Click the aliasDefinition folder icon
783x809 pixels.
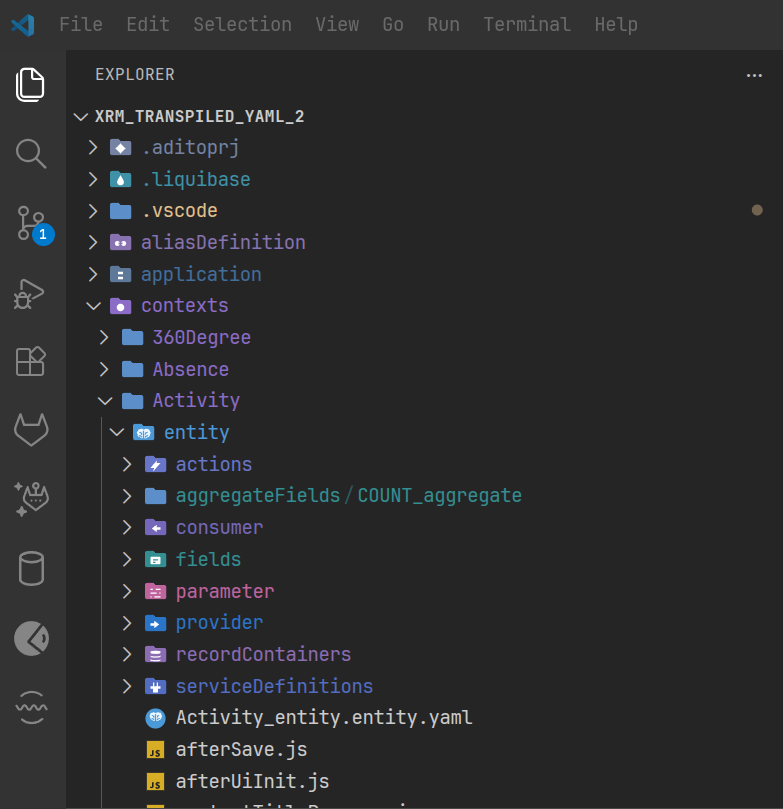tap(121, 242)
